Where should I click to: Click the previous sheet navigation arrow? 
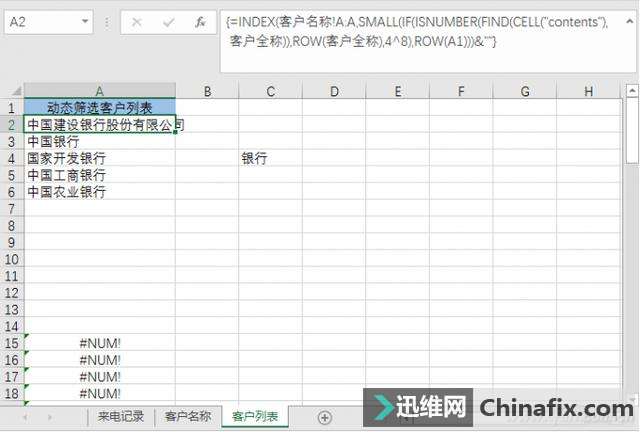(x=25, y=417)
